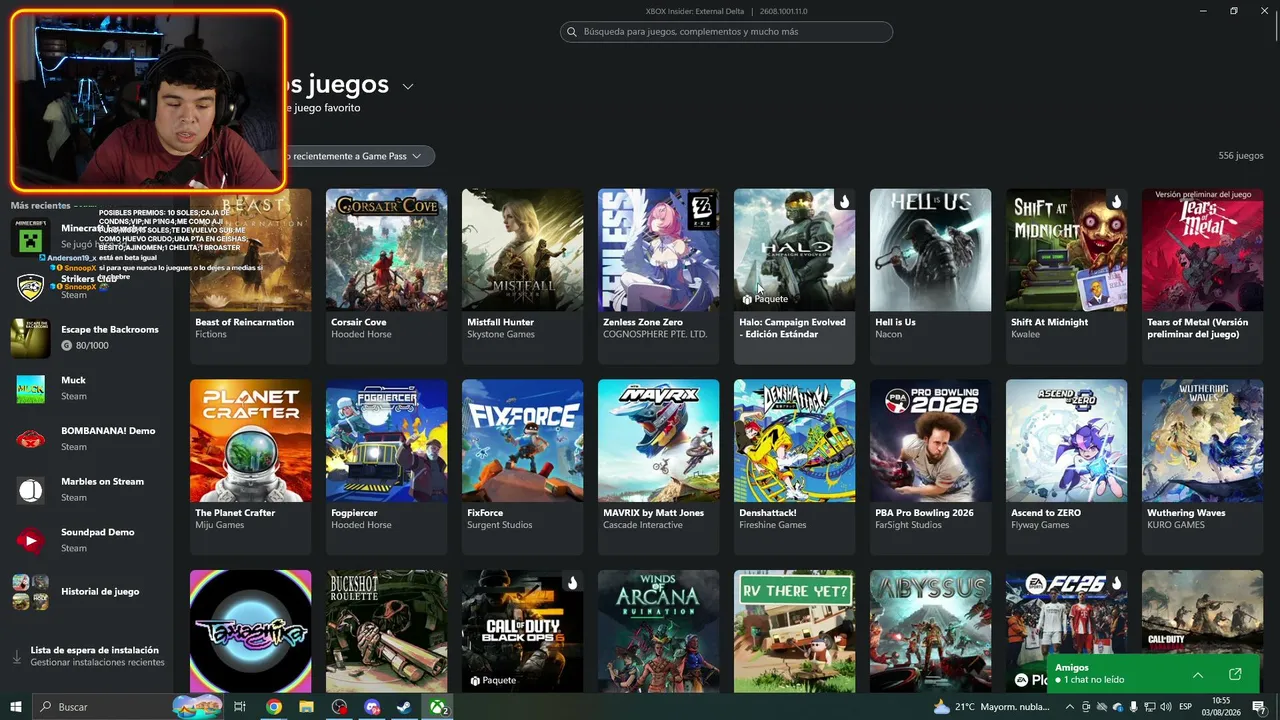Open Google Chrome from the taskbar
The height and width of the screenshot is (720, 1280).
pyautogui.click(x=273, y=707)
